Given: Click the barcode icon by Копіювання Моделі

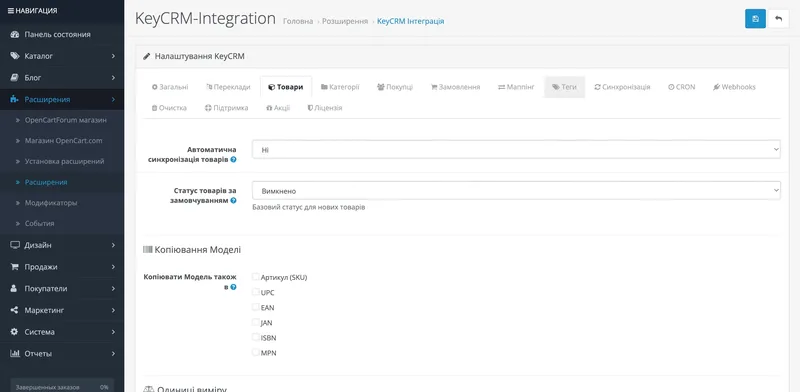Looking at the screenshot, I should point(147,250).
